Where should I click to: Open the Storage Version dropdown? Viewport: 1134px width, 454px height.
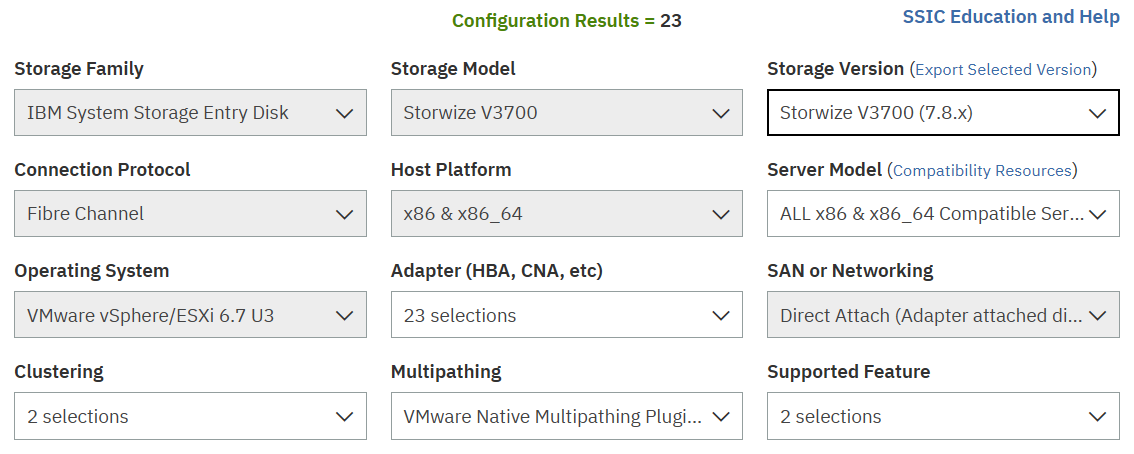coord(943,113)
